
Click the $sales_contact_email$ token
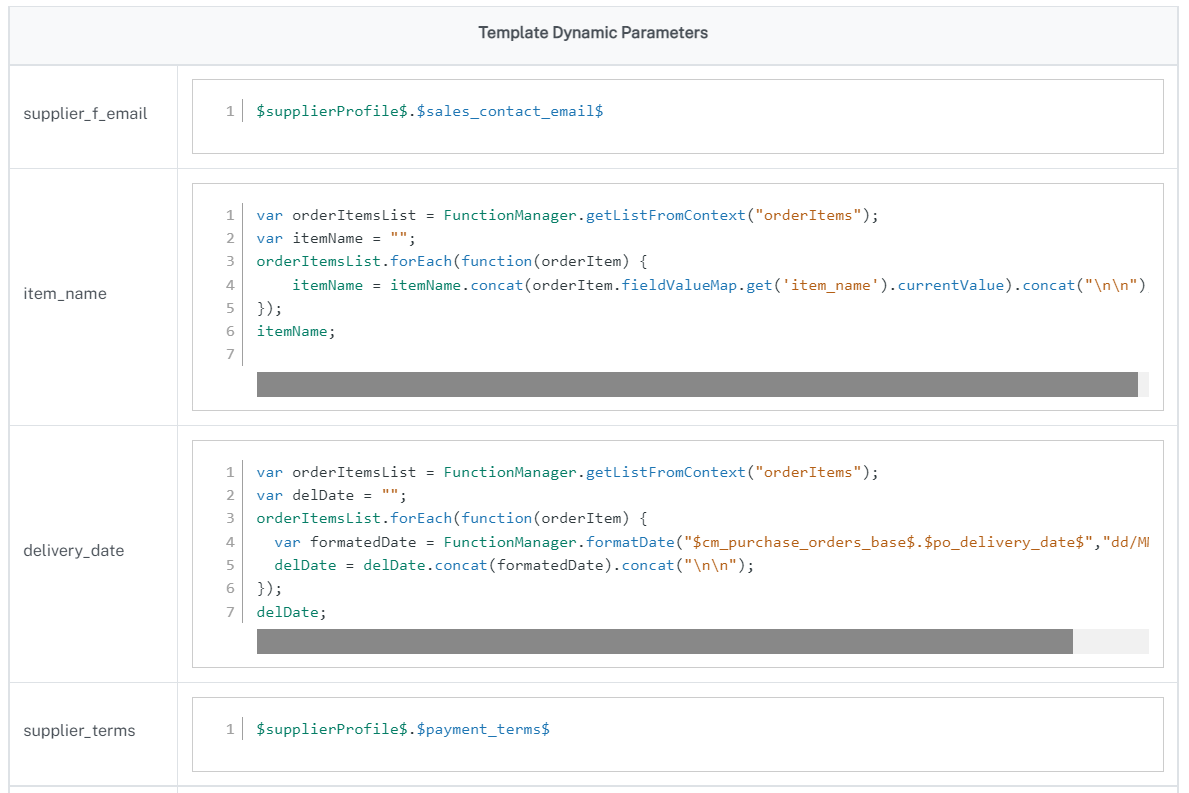point(510,112)
